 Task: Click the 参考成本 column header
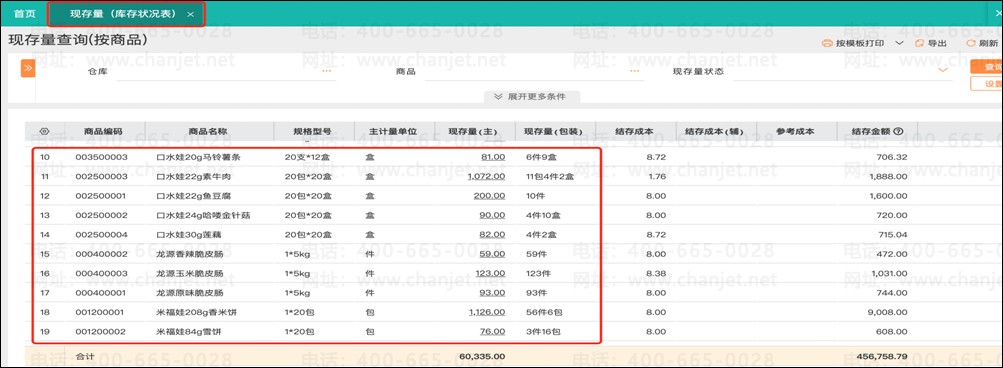795,131
